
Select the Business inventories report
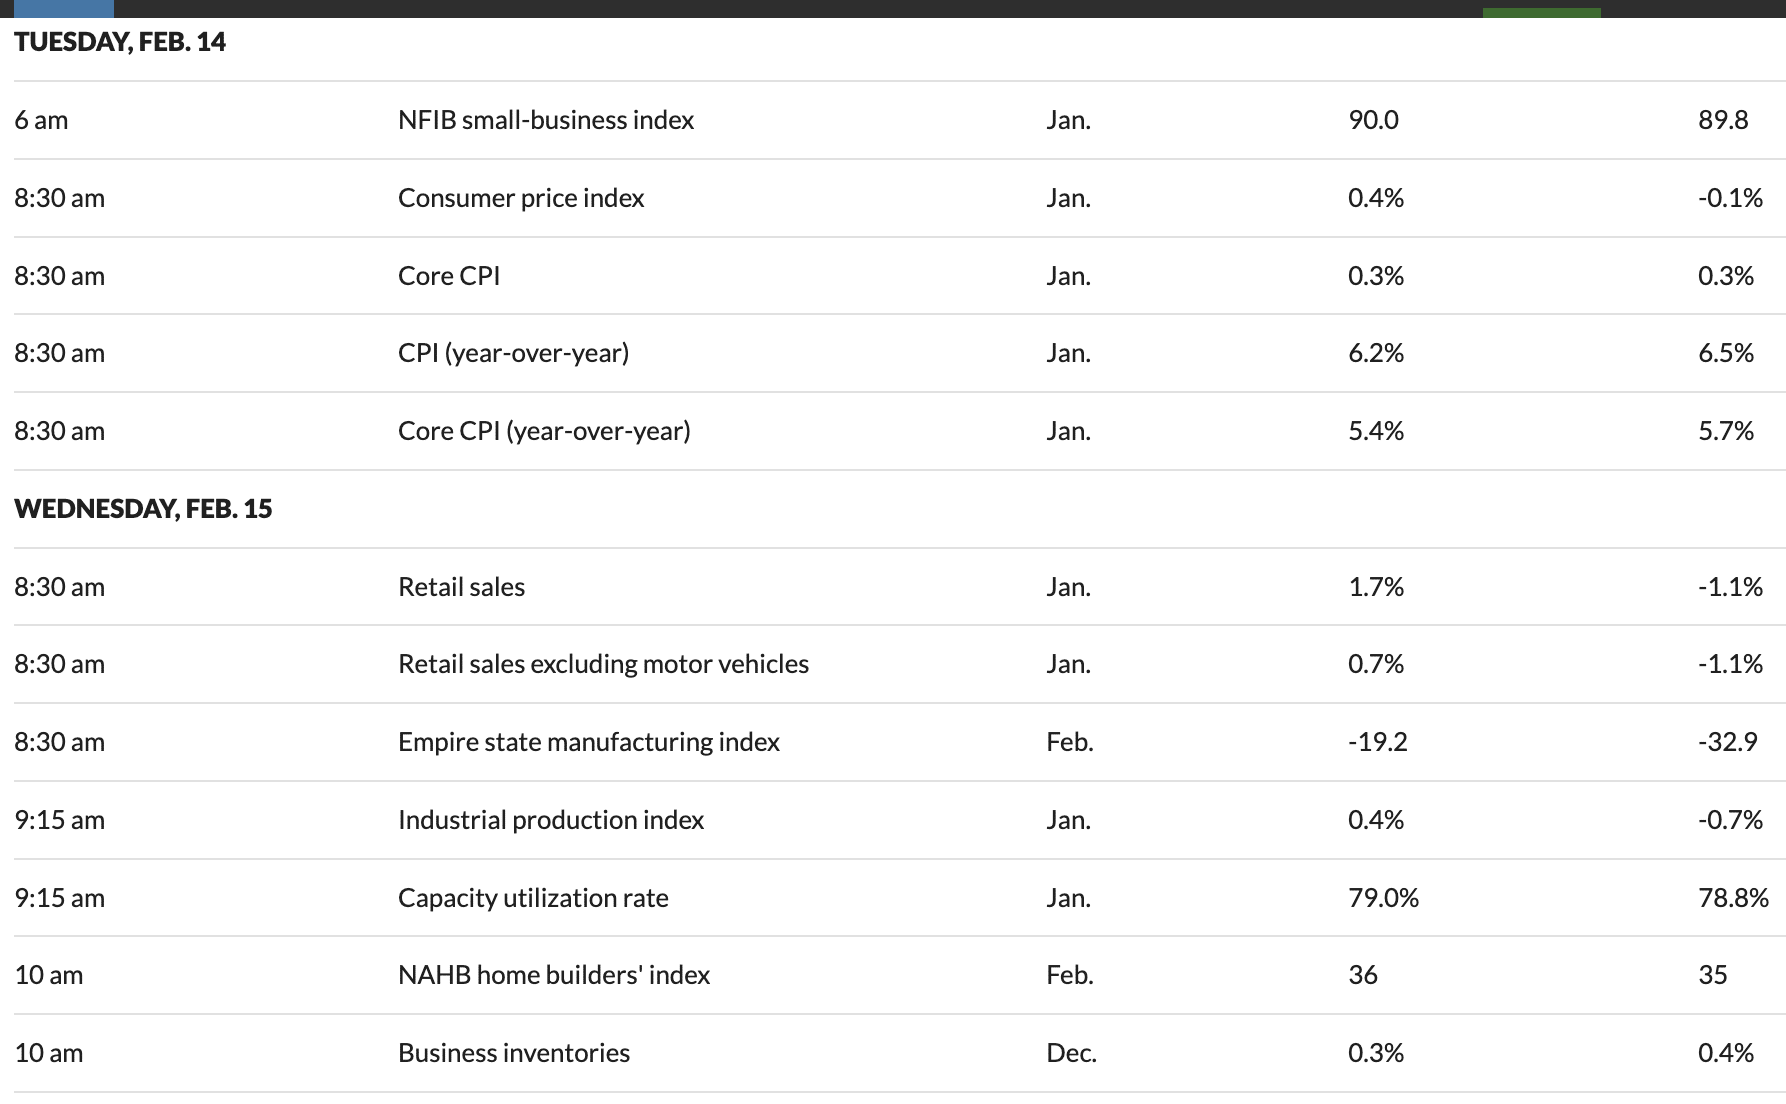(514, 1053)
